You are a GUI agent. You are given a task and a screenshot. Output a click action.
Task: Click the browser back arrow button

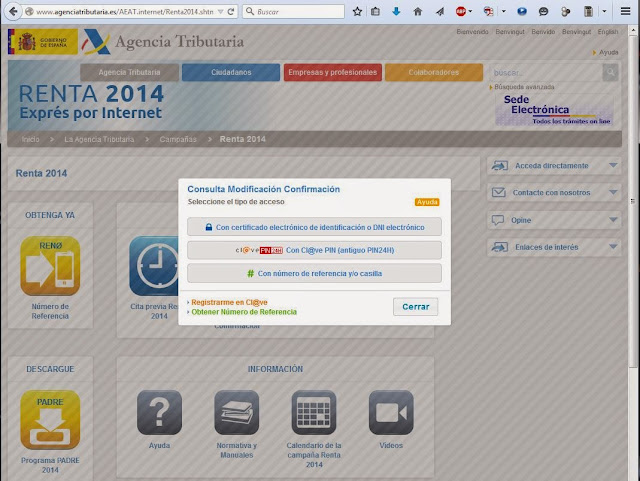[13, 11]
